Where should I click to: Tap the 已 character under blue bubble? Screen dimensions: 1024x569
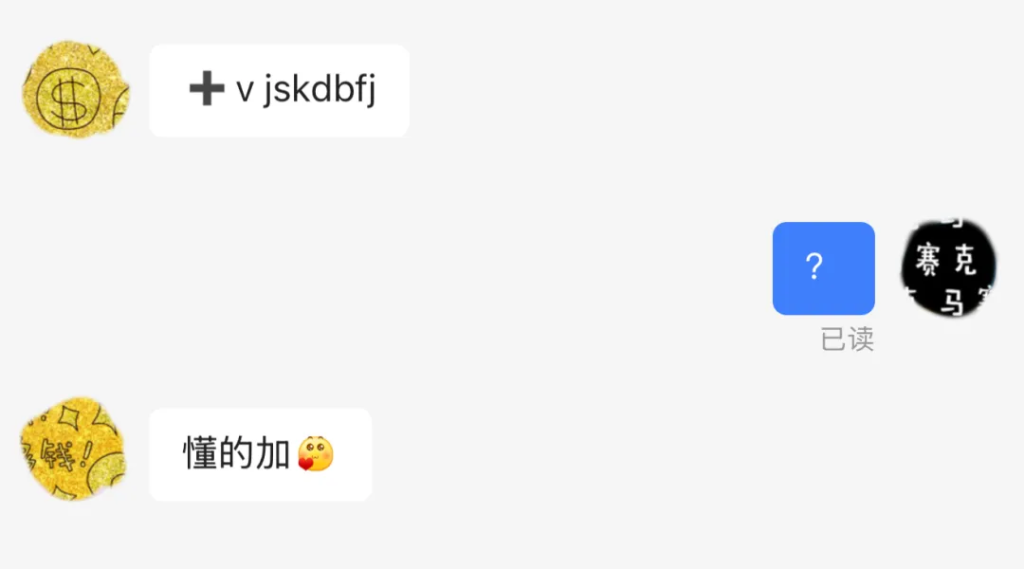point(833,339)
